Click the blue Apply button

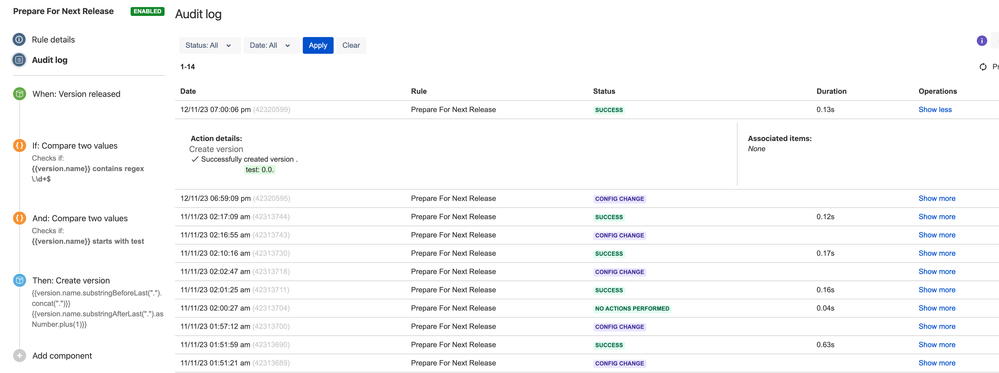[x=318, y=45]
